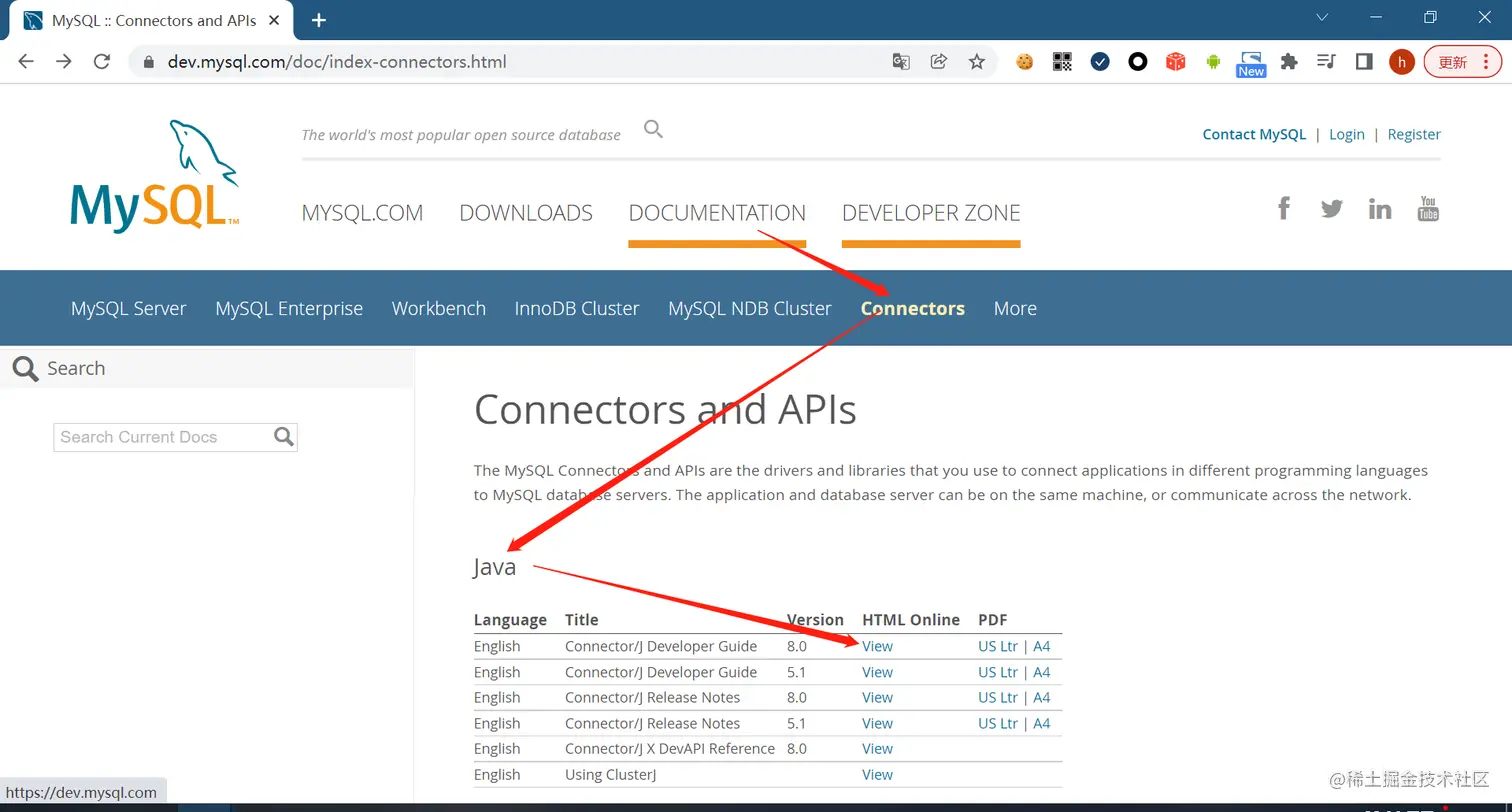1512x812 pixels.
Task: View Connector/J X DevAPI Reference online
Action: (x=877, y=748)
